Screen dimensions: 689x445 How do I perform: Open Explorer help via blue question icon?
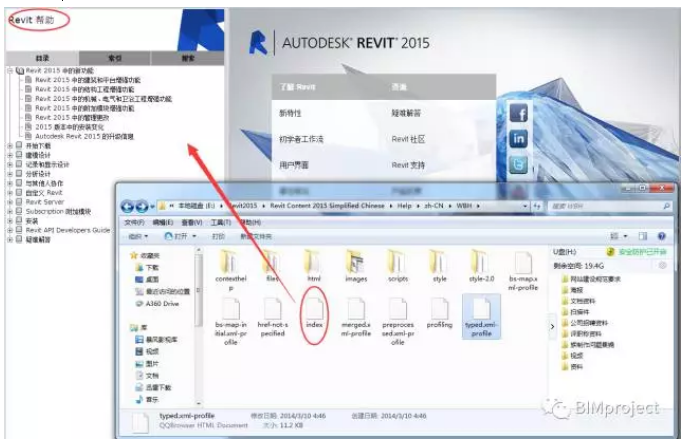(x=661, y=236)
